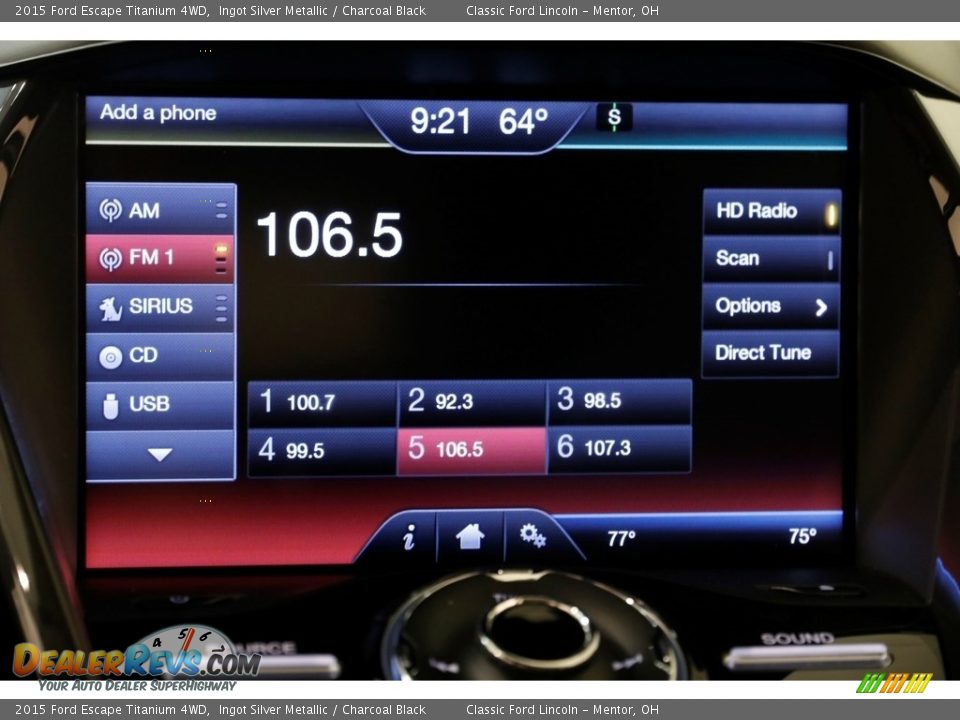Toggle station Scan
Viewport: 960px width, 720px height.
(x=770, y=259)
